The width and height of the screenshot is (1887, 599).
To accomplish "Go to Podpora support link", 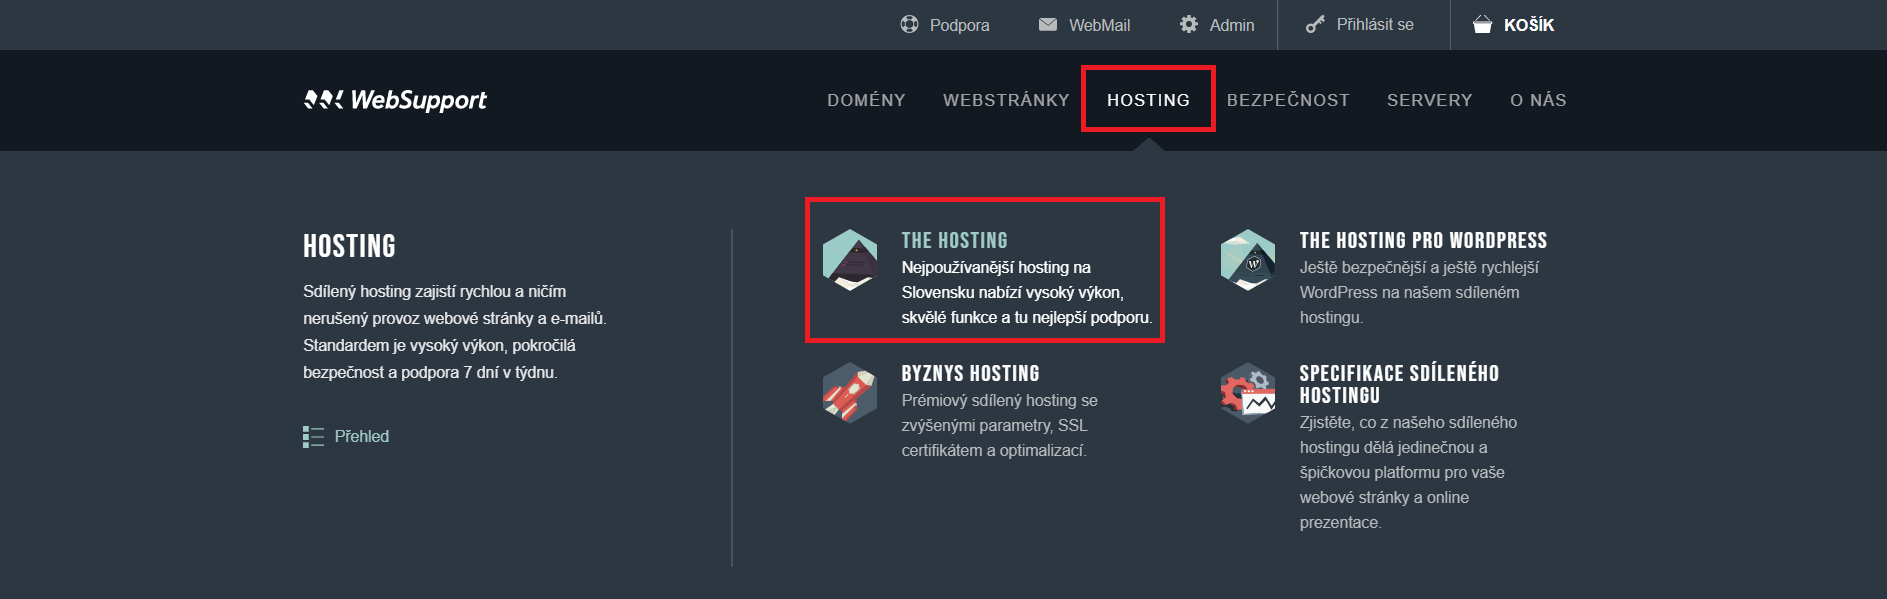I will [959, 25].
